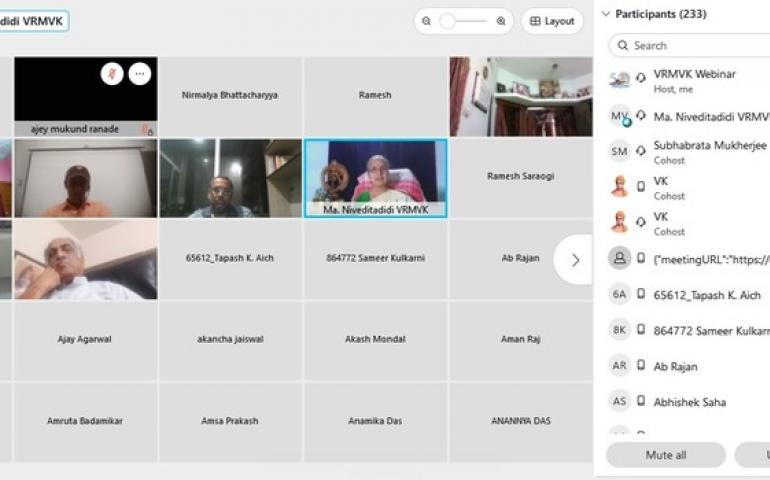Open the Layout button
770x480 pixels.
pos(552,21)
